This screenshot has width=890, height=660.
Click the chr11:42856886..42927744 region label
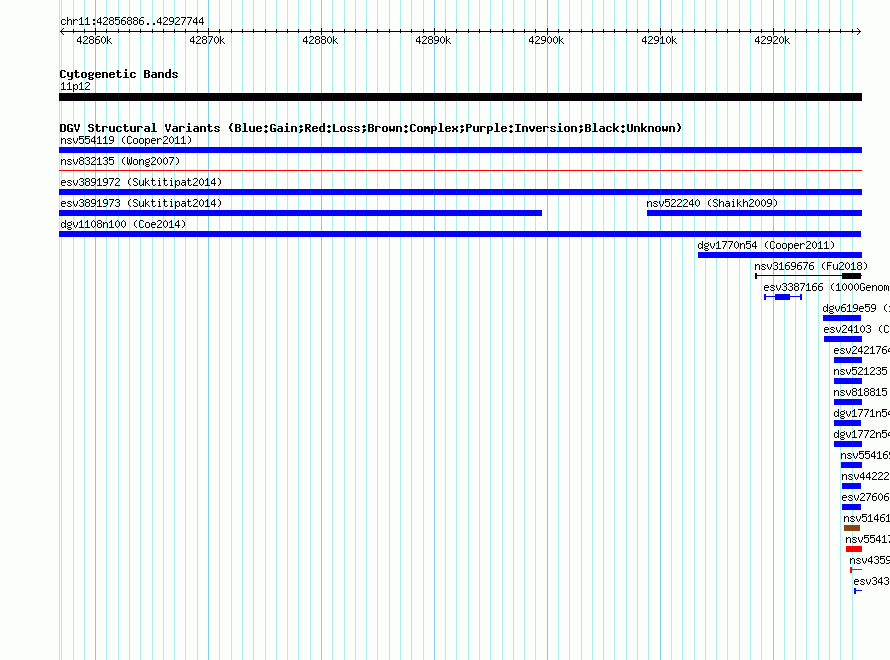132,21
